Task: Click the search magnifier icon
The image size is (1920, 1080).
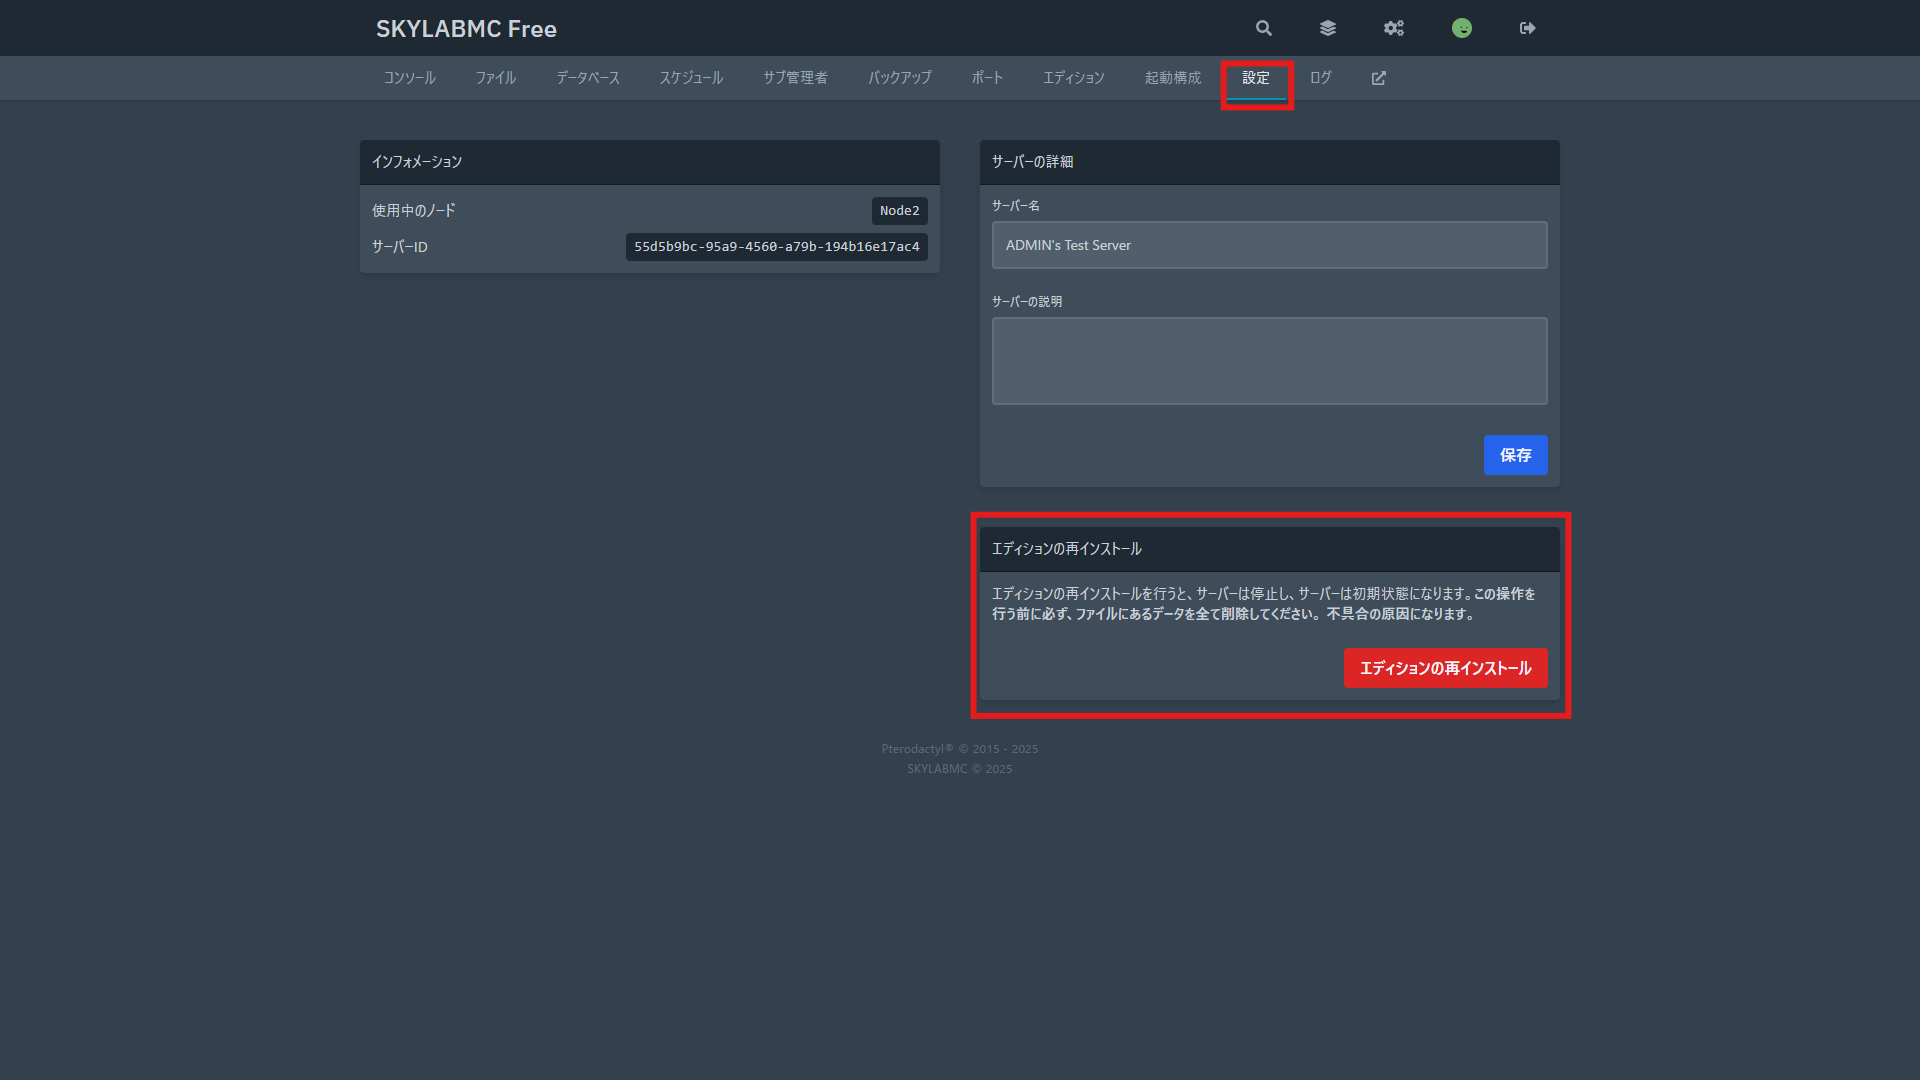Action: point(1264,28)
